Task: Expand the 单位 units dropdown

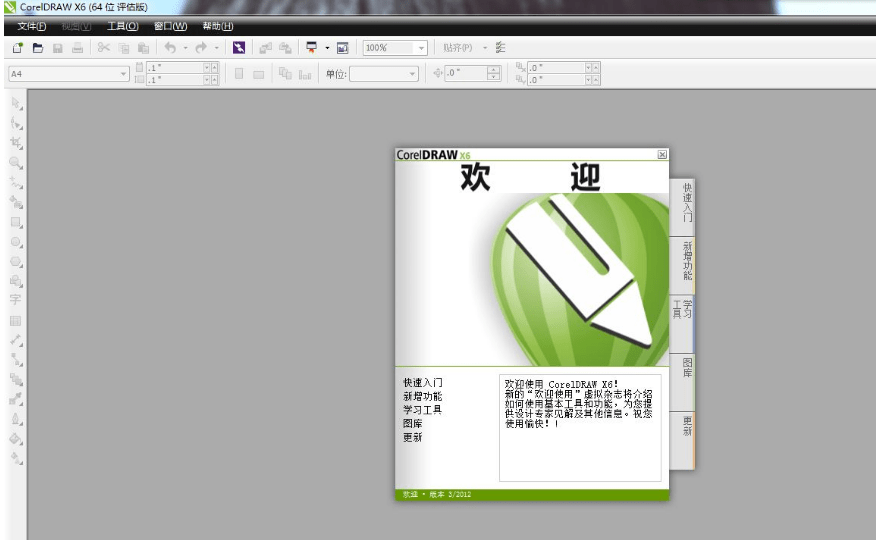Action: (x=412, y=73)
